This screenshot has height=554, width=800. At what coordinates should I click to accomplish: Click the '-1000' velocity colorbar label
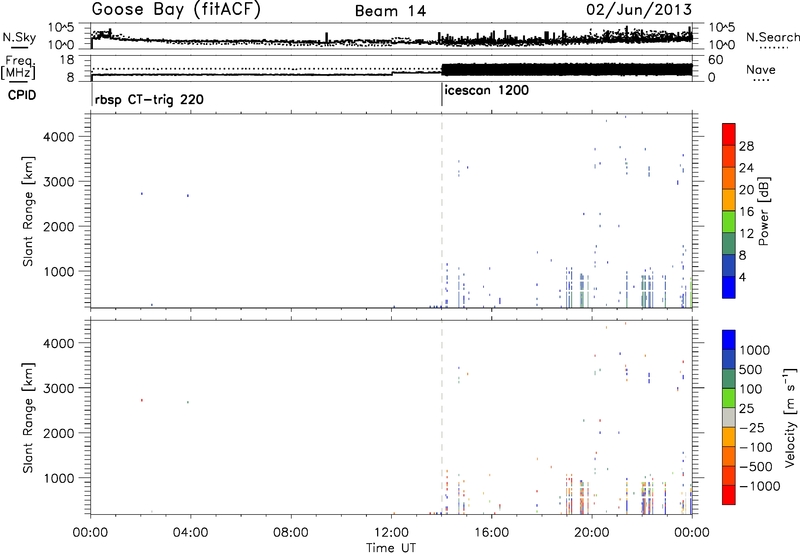[760, 486]
